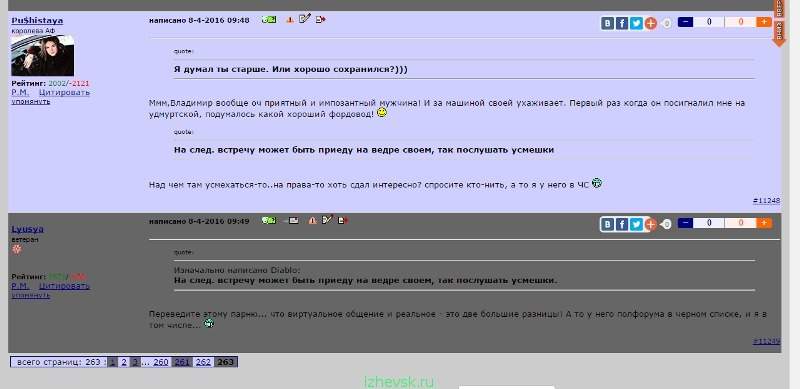
Task: Click Цитировать under Pu$histaya's profile
Action: [64, 92]
